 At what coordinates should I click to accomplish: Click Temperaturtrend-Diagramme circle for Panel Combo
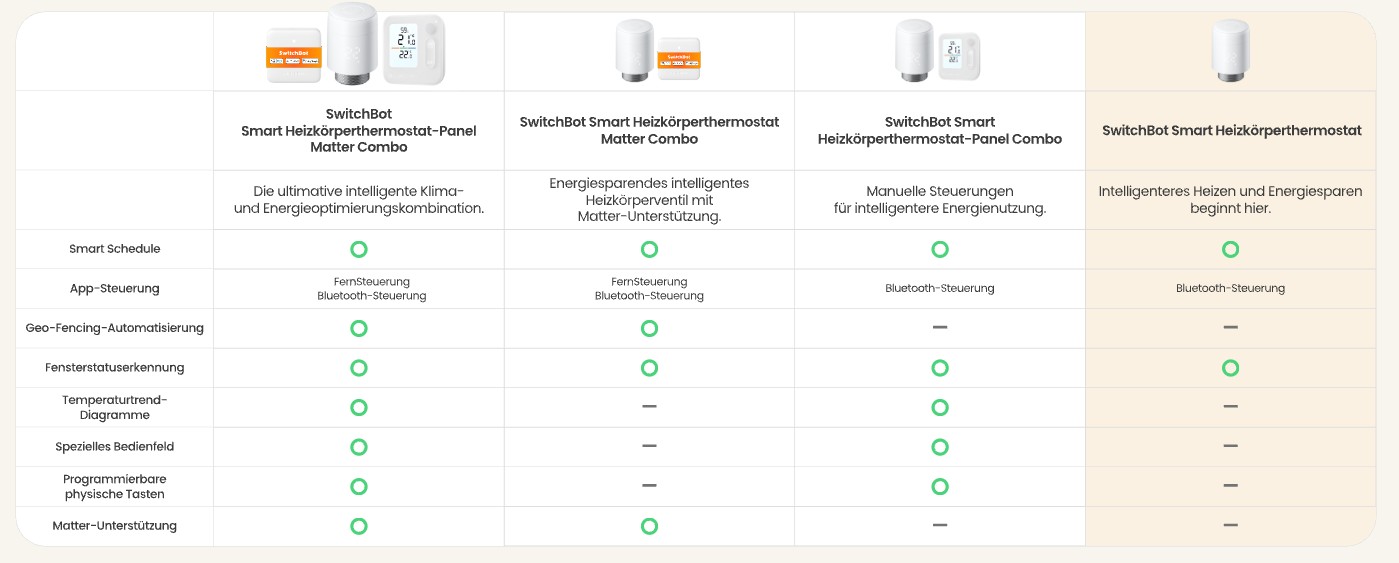click(940, 407)
